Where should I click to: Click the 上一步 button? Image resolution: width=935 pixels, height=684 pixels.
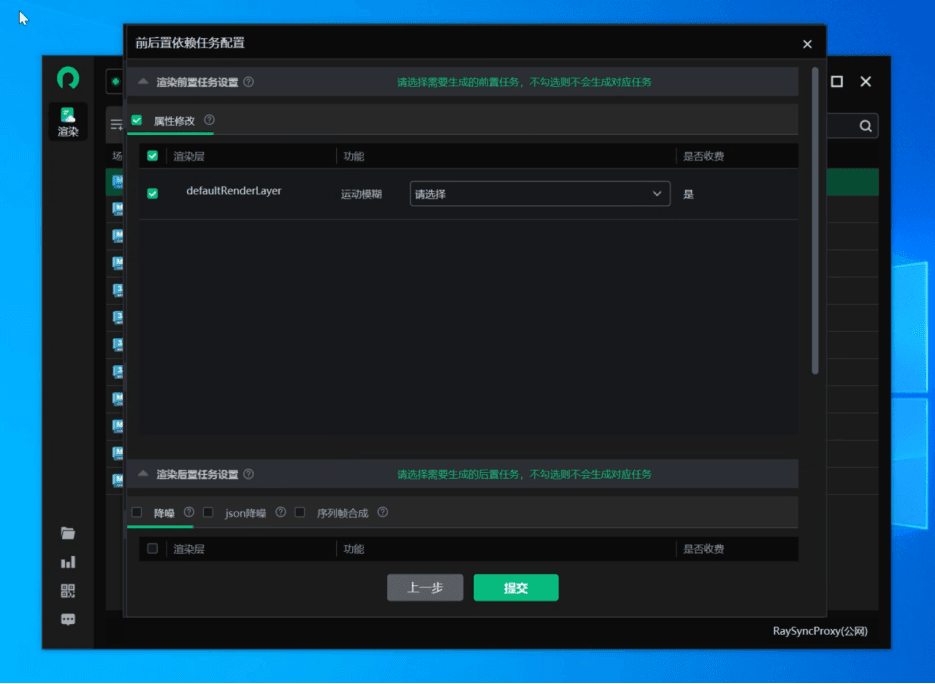point(425,588)
